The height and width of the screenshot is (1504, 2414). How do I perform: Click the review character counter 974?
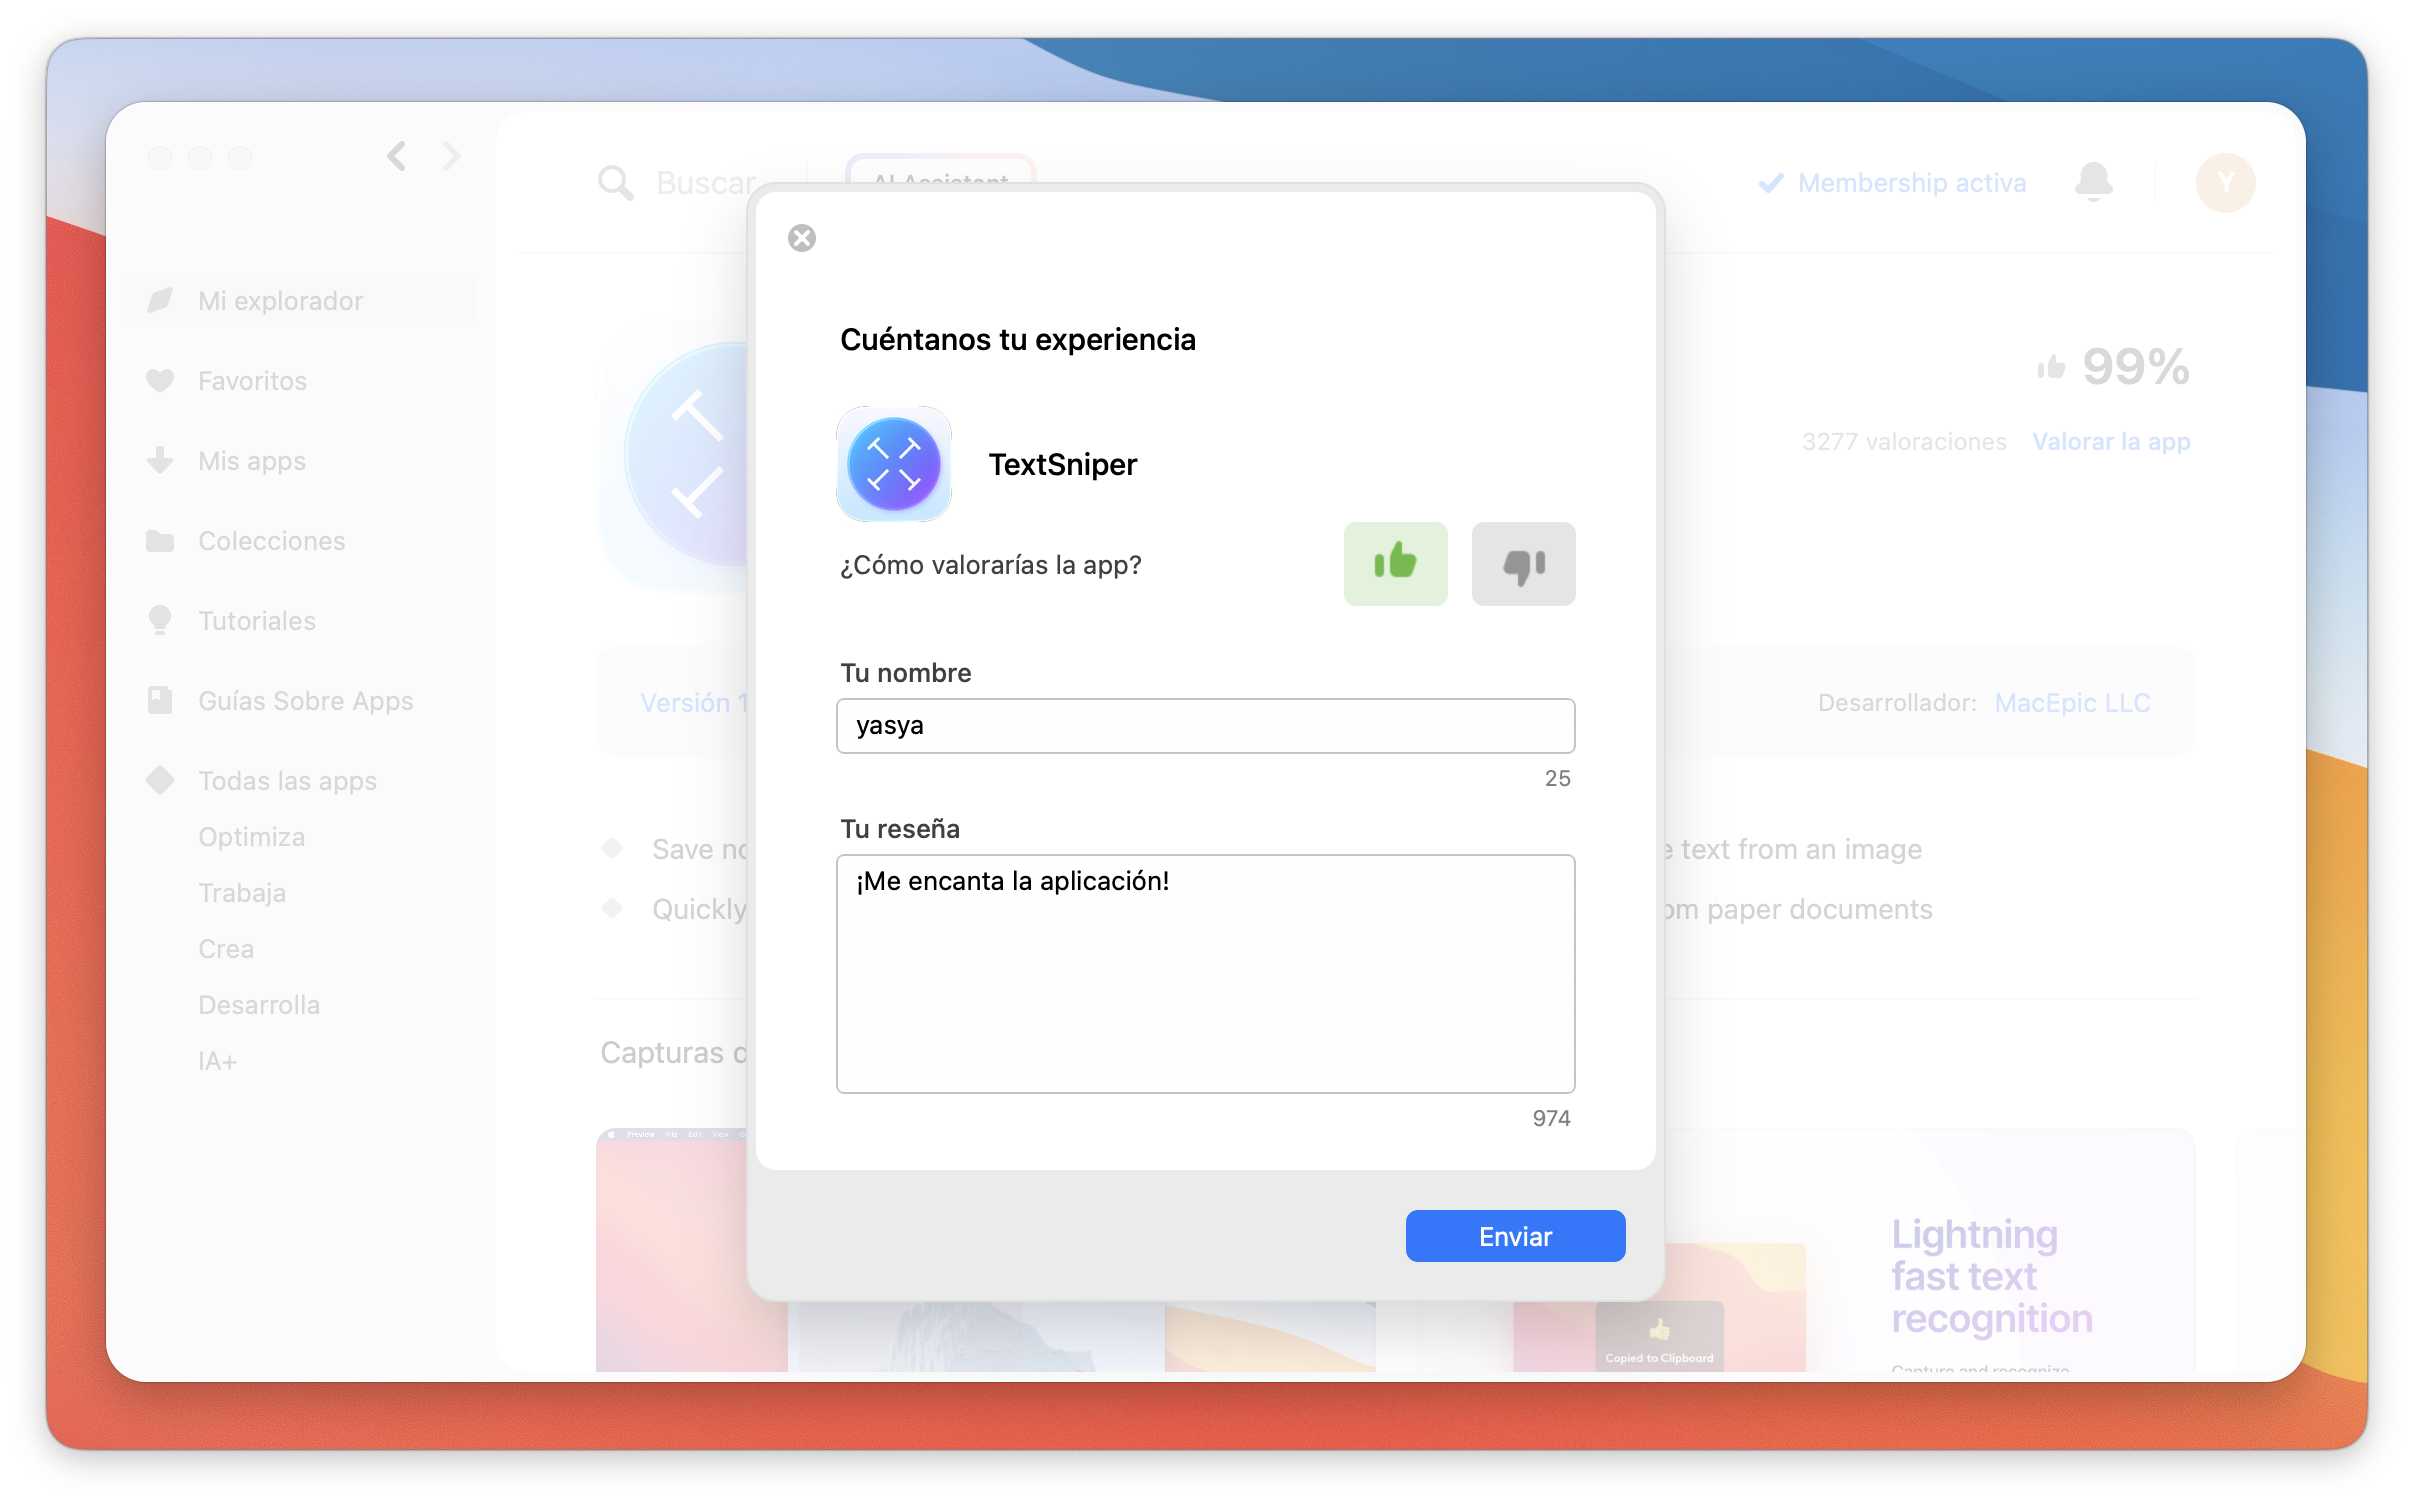pyautogui.click(x=1551, y=1118)
